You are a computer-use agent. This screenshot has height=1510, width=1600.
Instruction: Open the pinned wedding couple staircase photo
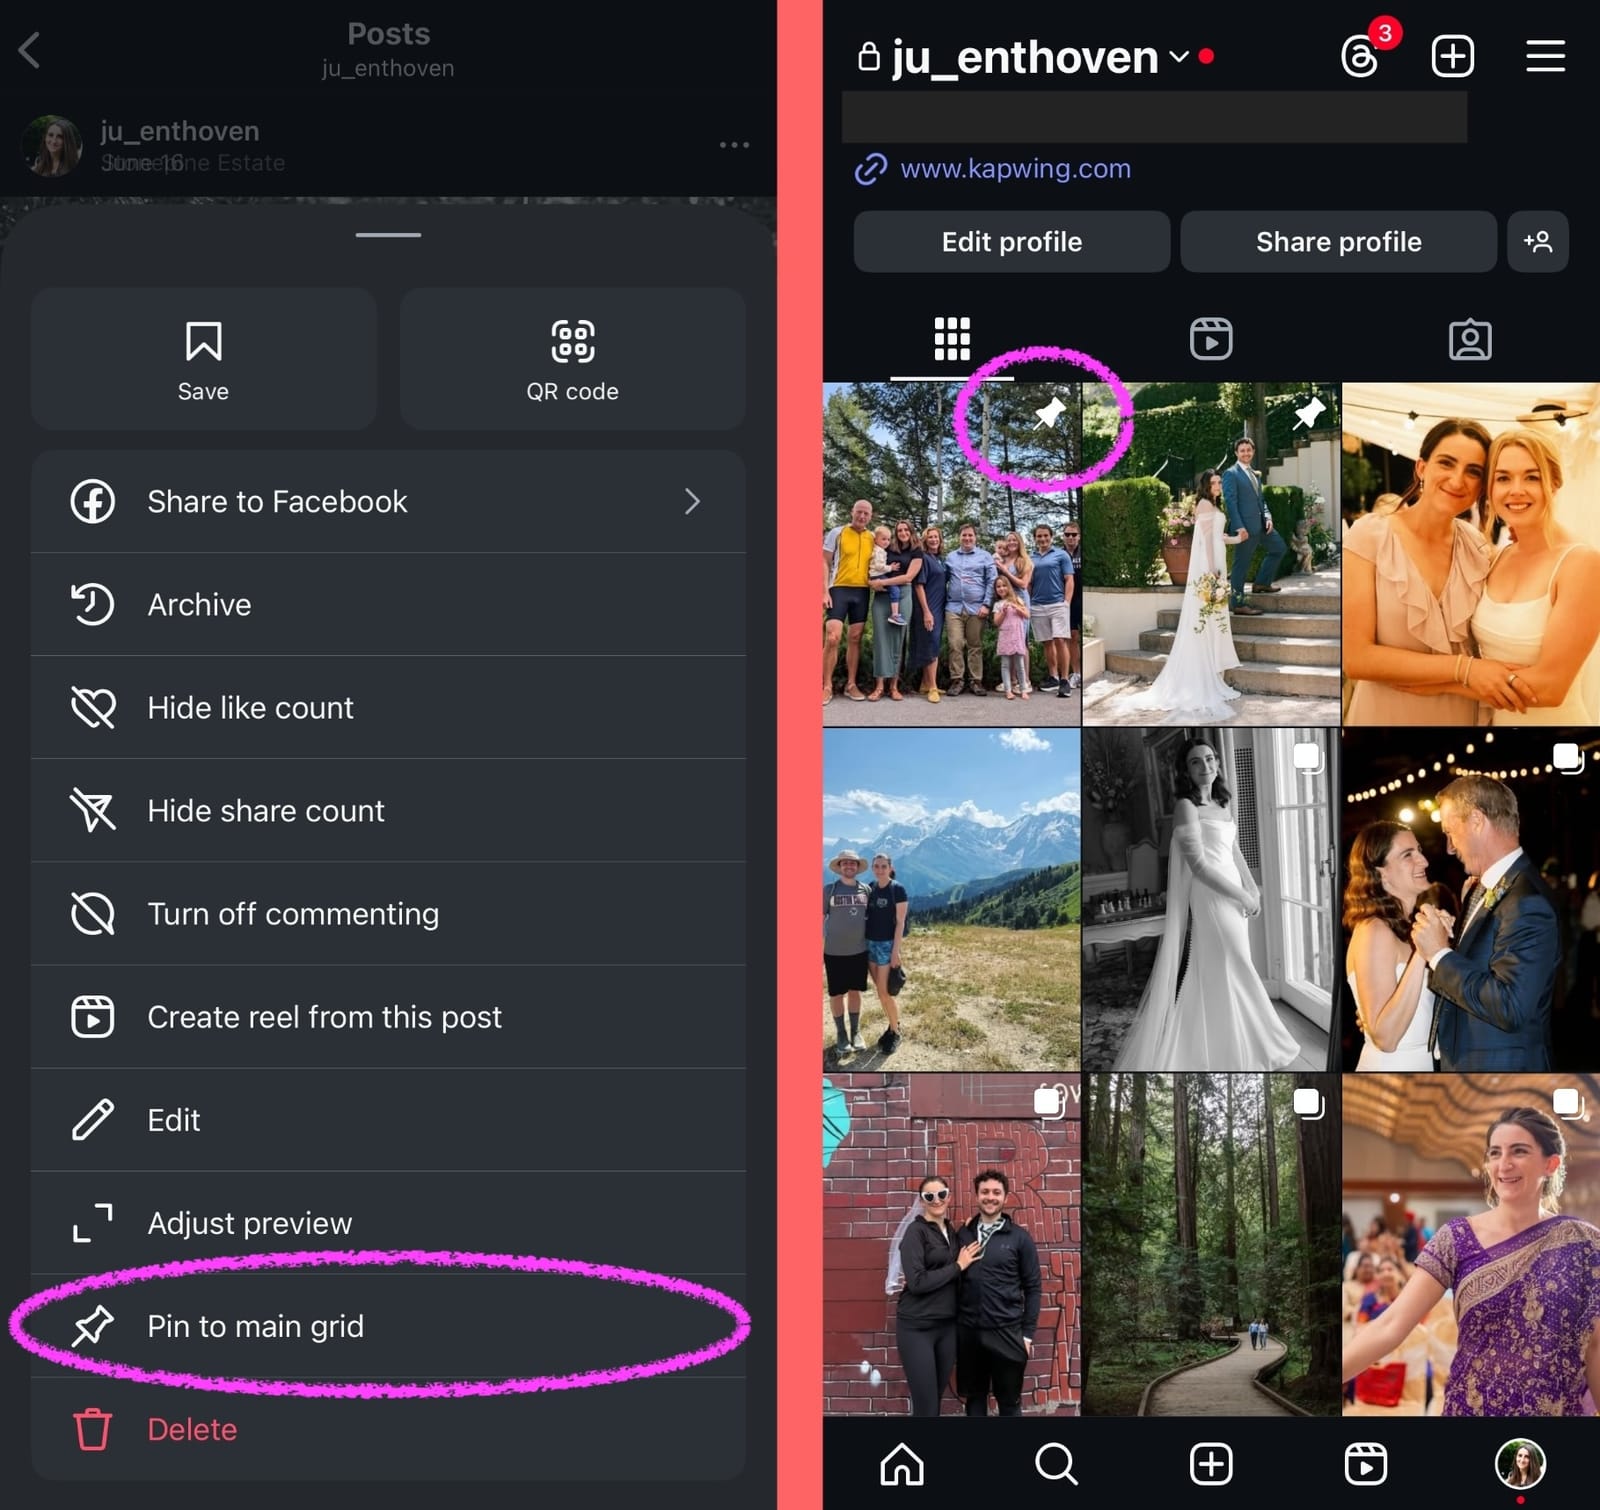click(x=1210, y=550)
